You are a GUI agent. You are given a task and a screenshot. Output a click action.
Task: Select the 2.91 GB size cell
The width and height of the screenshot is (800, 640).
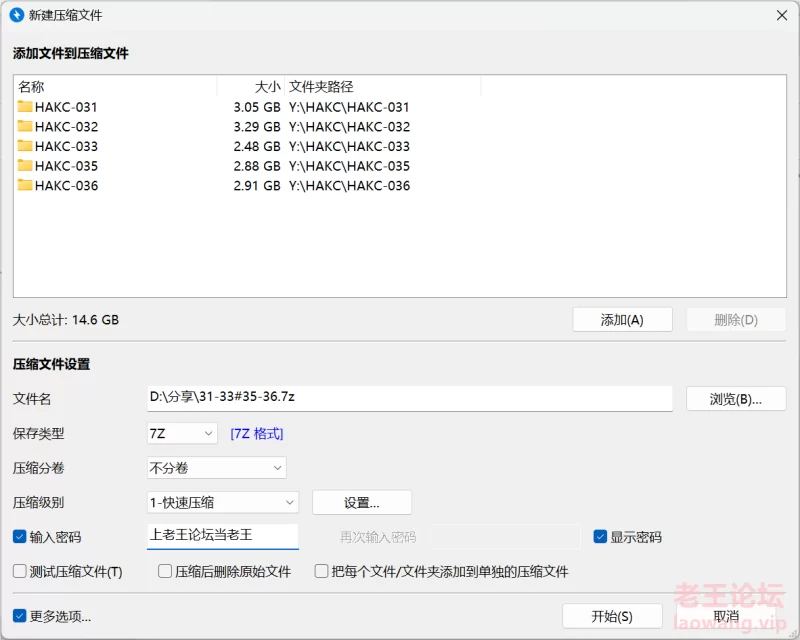[257, 186]
